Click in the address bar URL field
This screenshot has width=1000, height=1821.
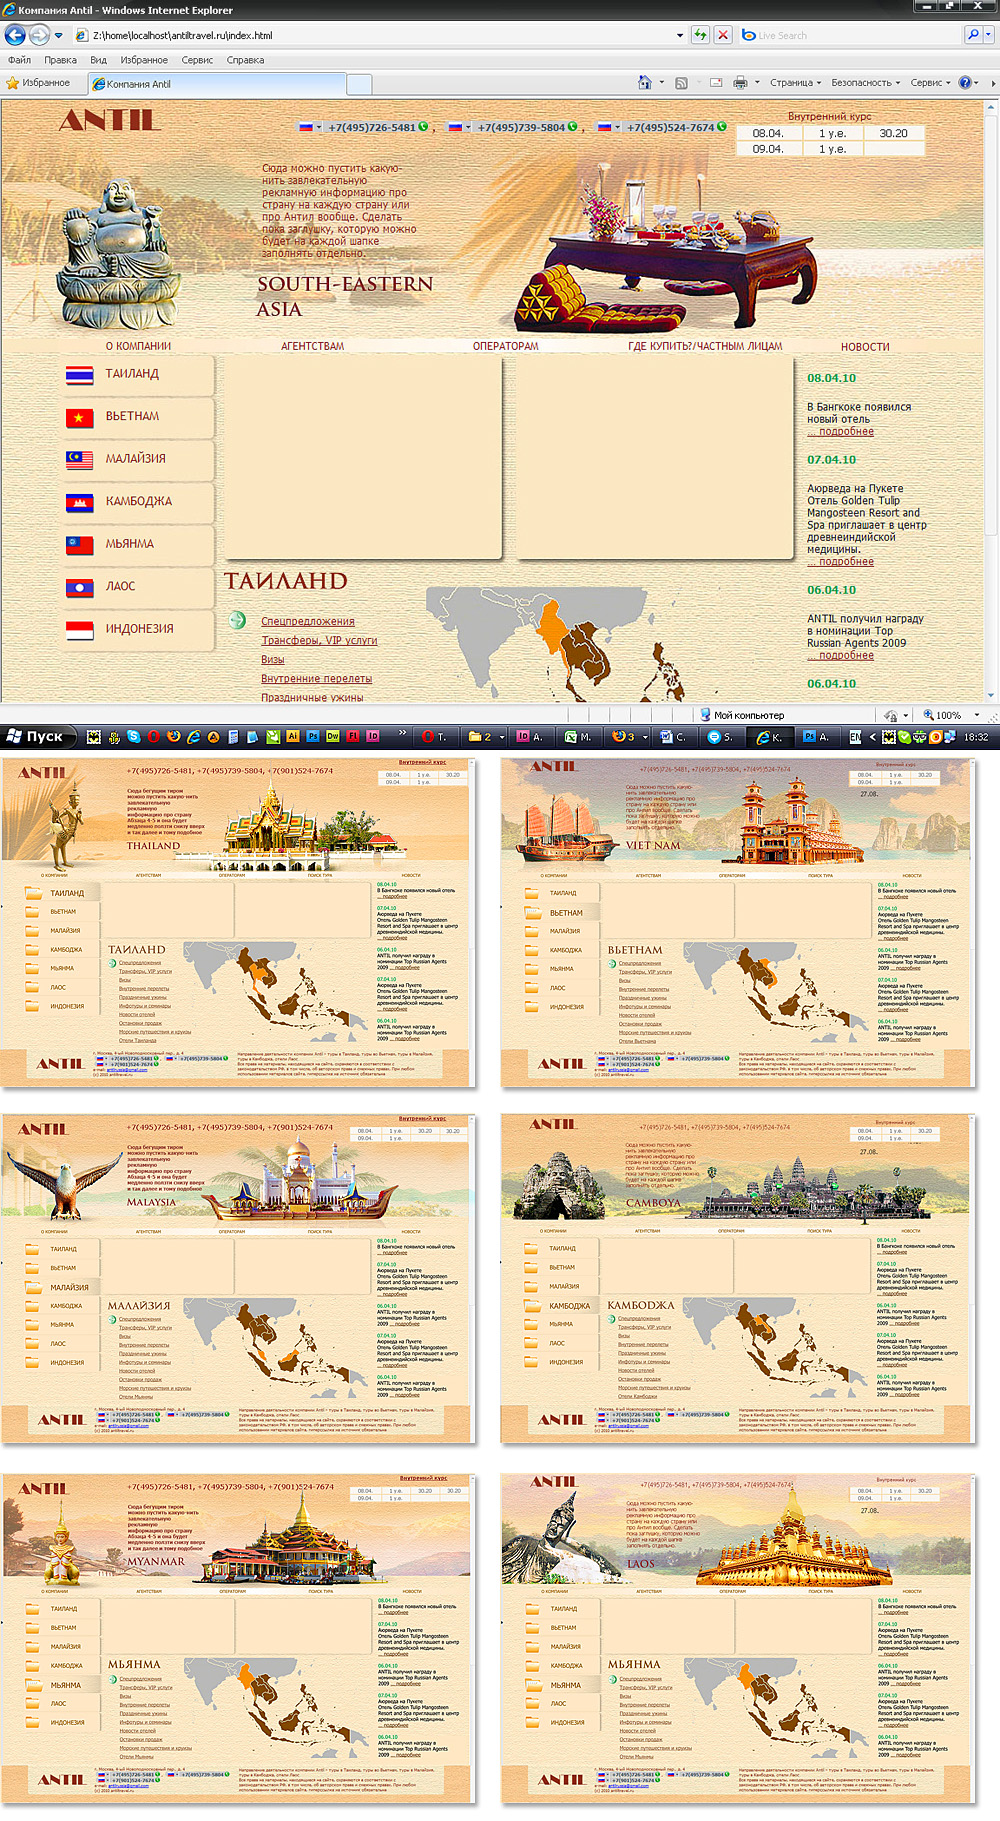click(380, 35)
